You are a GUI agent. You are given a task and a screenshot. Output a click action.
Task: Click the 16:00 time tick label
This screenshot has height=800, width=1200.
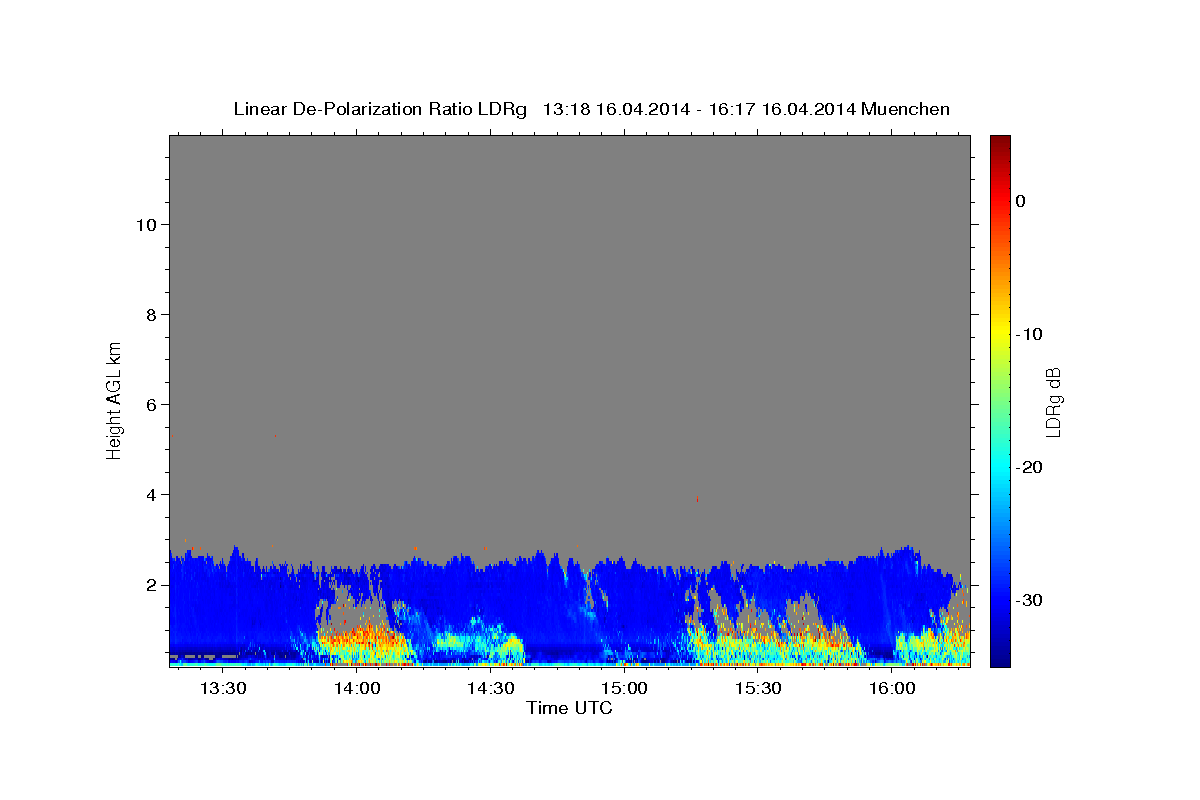(x=892, y=688)
